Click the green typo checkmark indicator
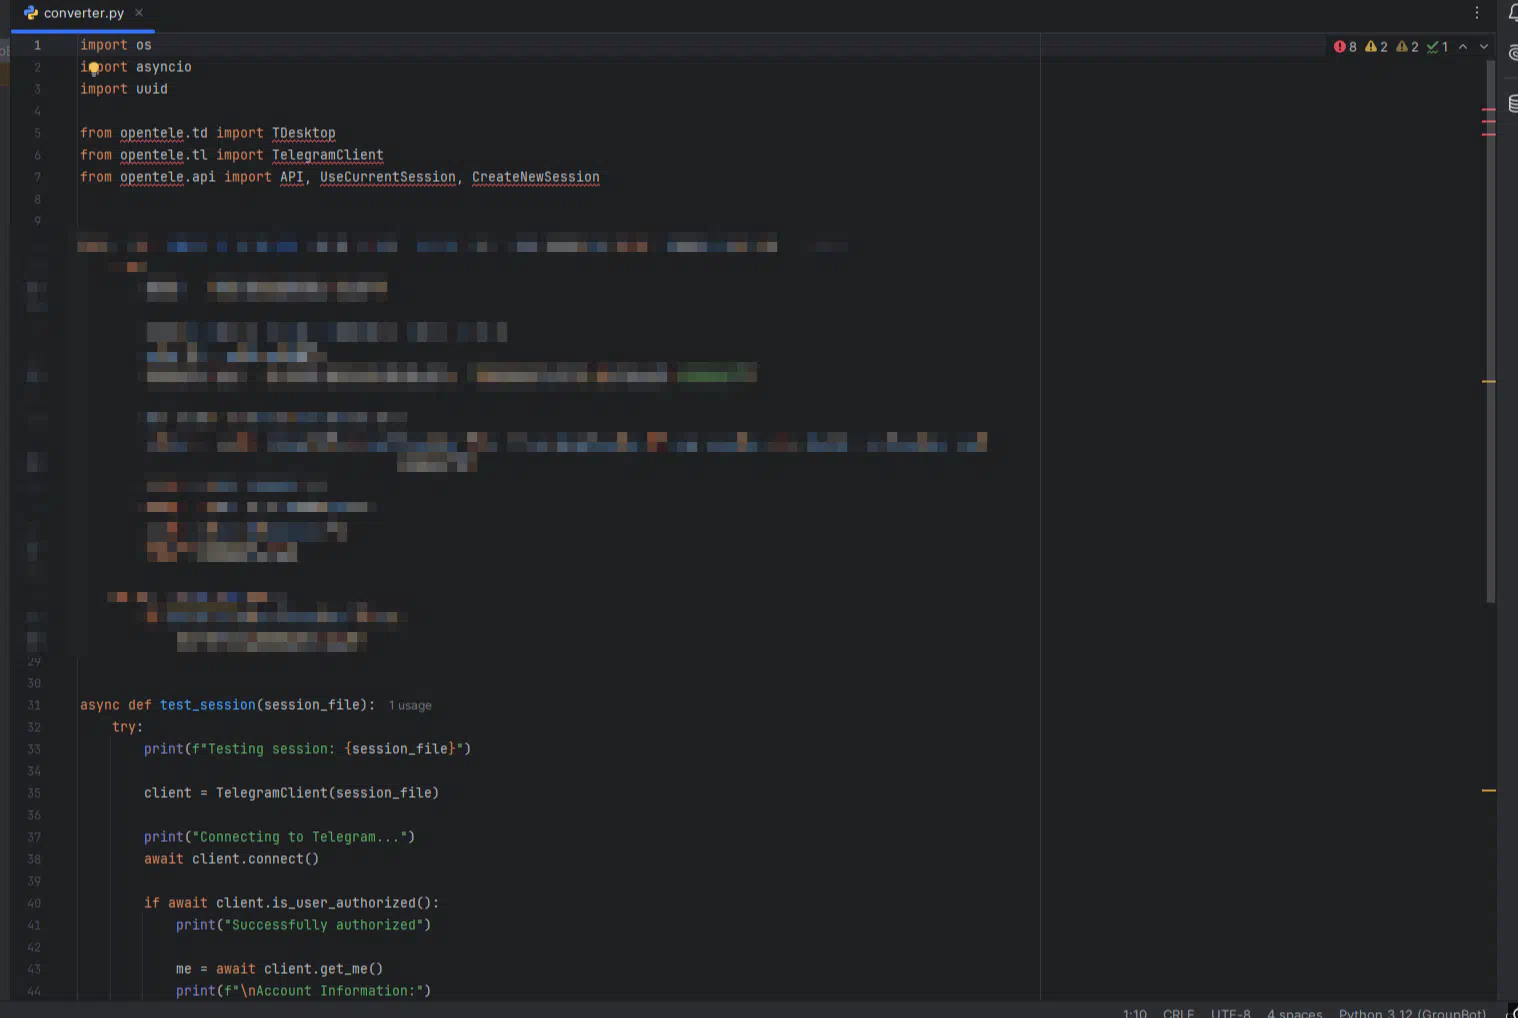The width and height of the screenshot is (1518, 1018). coord(1437,47)
